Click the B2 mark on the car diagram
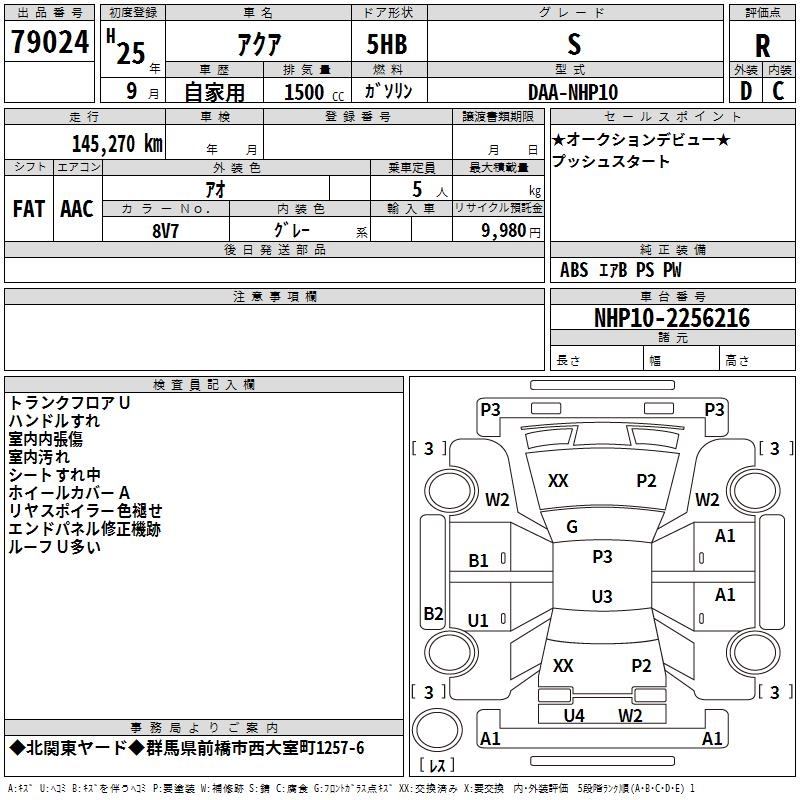The height and width of the screenshot is (800, 800). tap(433, 613)
